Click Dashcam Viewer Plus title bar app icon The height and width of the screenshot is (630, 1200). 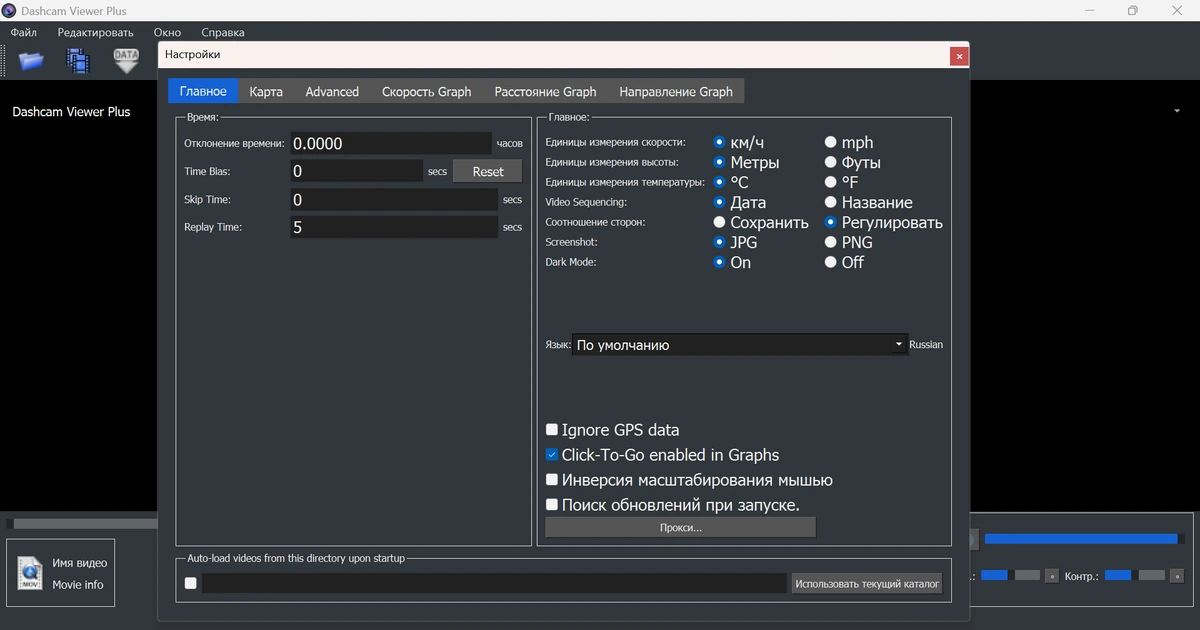9,10
